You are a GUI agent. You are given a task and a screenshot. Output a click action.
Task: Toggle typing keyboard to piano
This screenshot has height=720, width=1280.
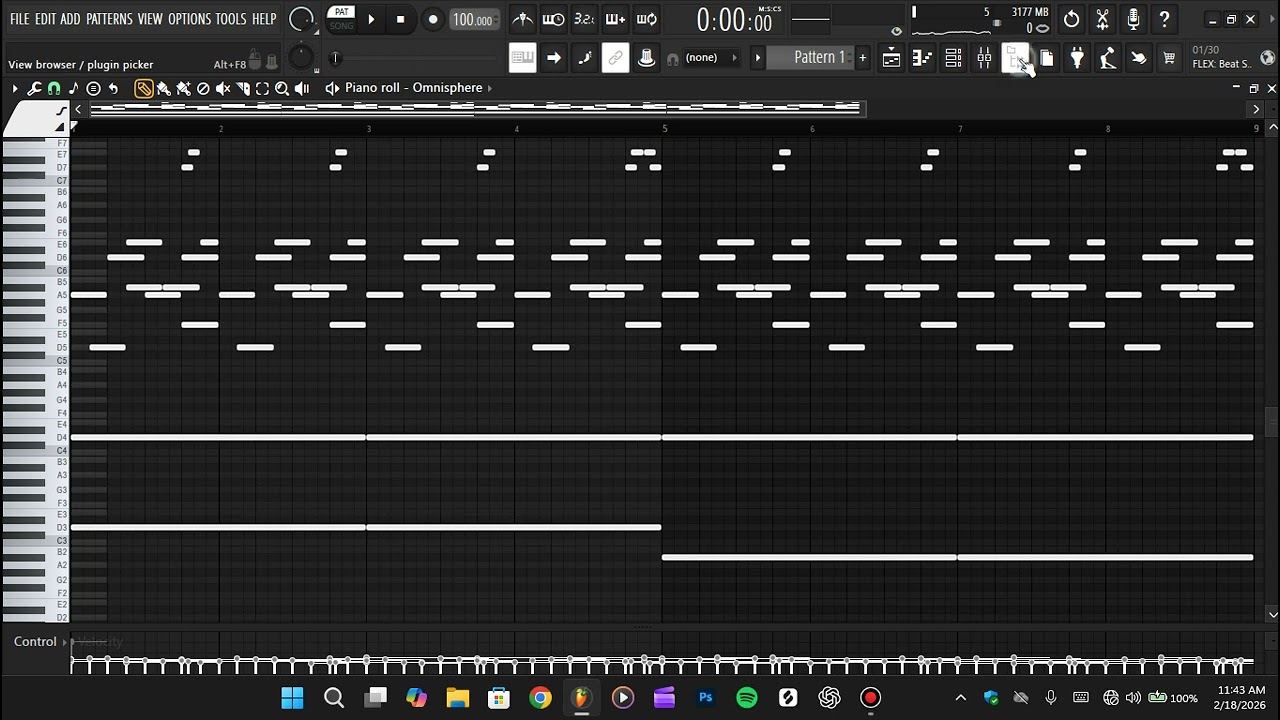point(522,58)
